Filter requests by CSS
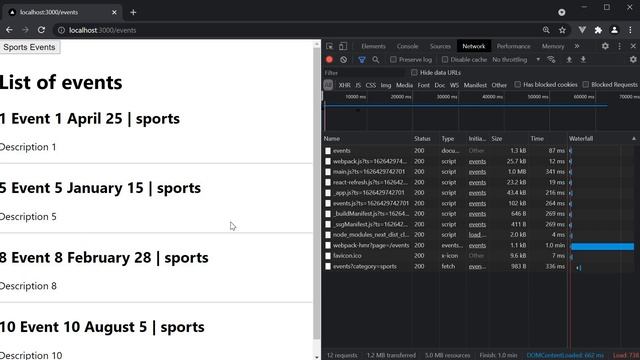The height and width of the screenshot is (360, 640). coord(371,85)
